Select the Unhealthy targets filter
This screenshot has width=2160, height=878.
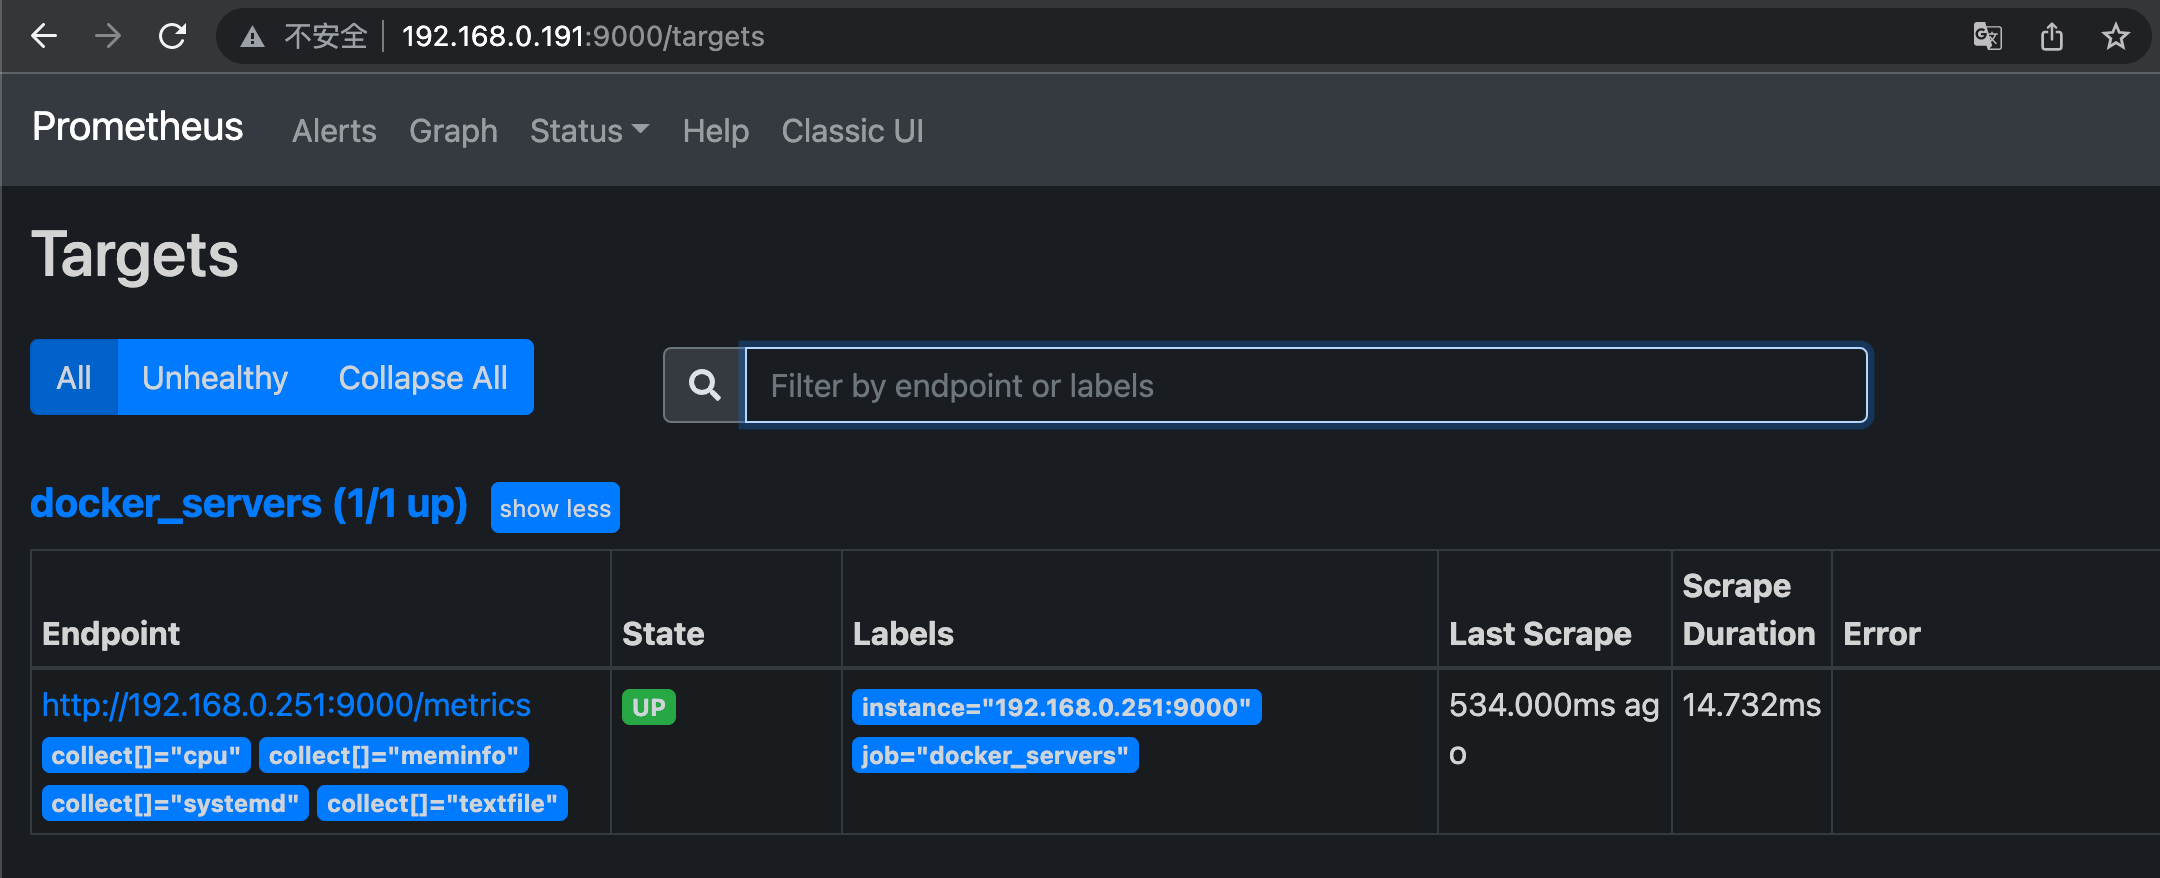(x=215, y=377)
